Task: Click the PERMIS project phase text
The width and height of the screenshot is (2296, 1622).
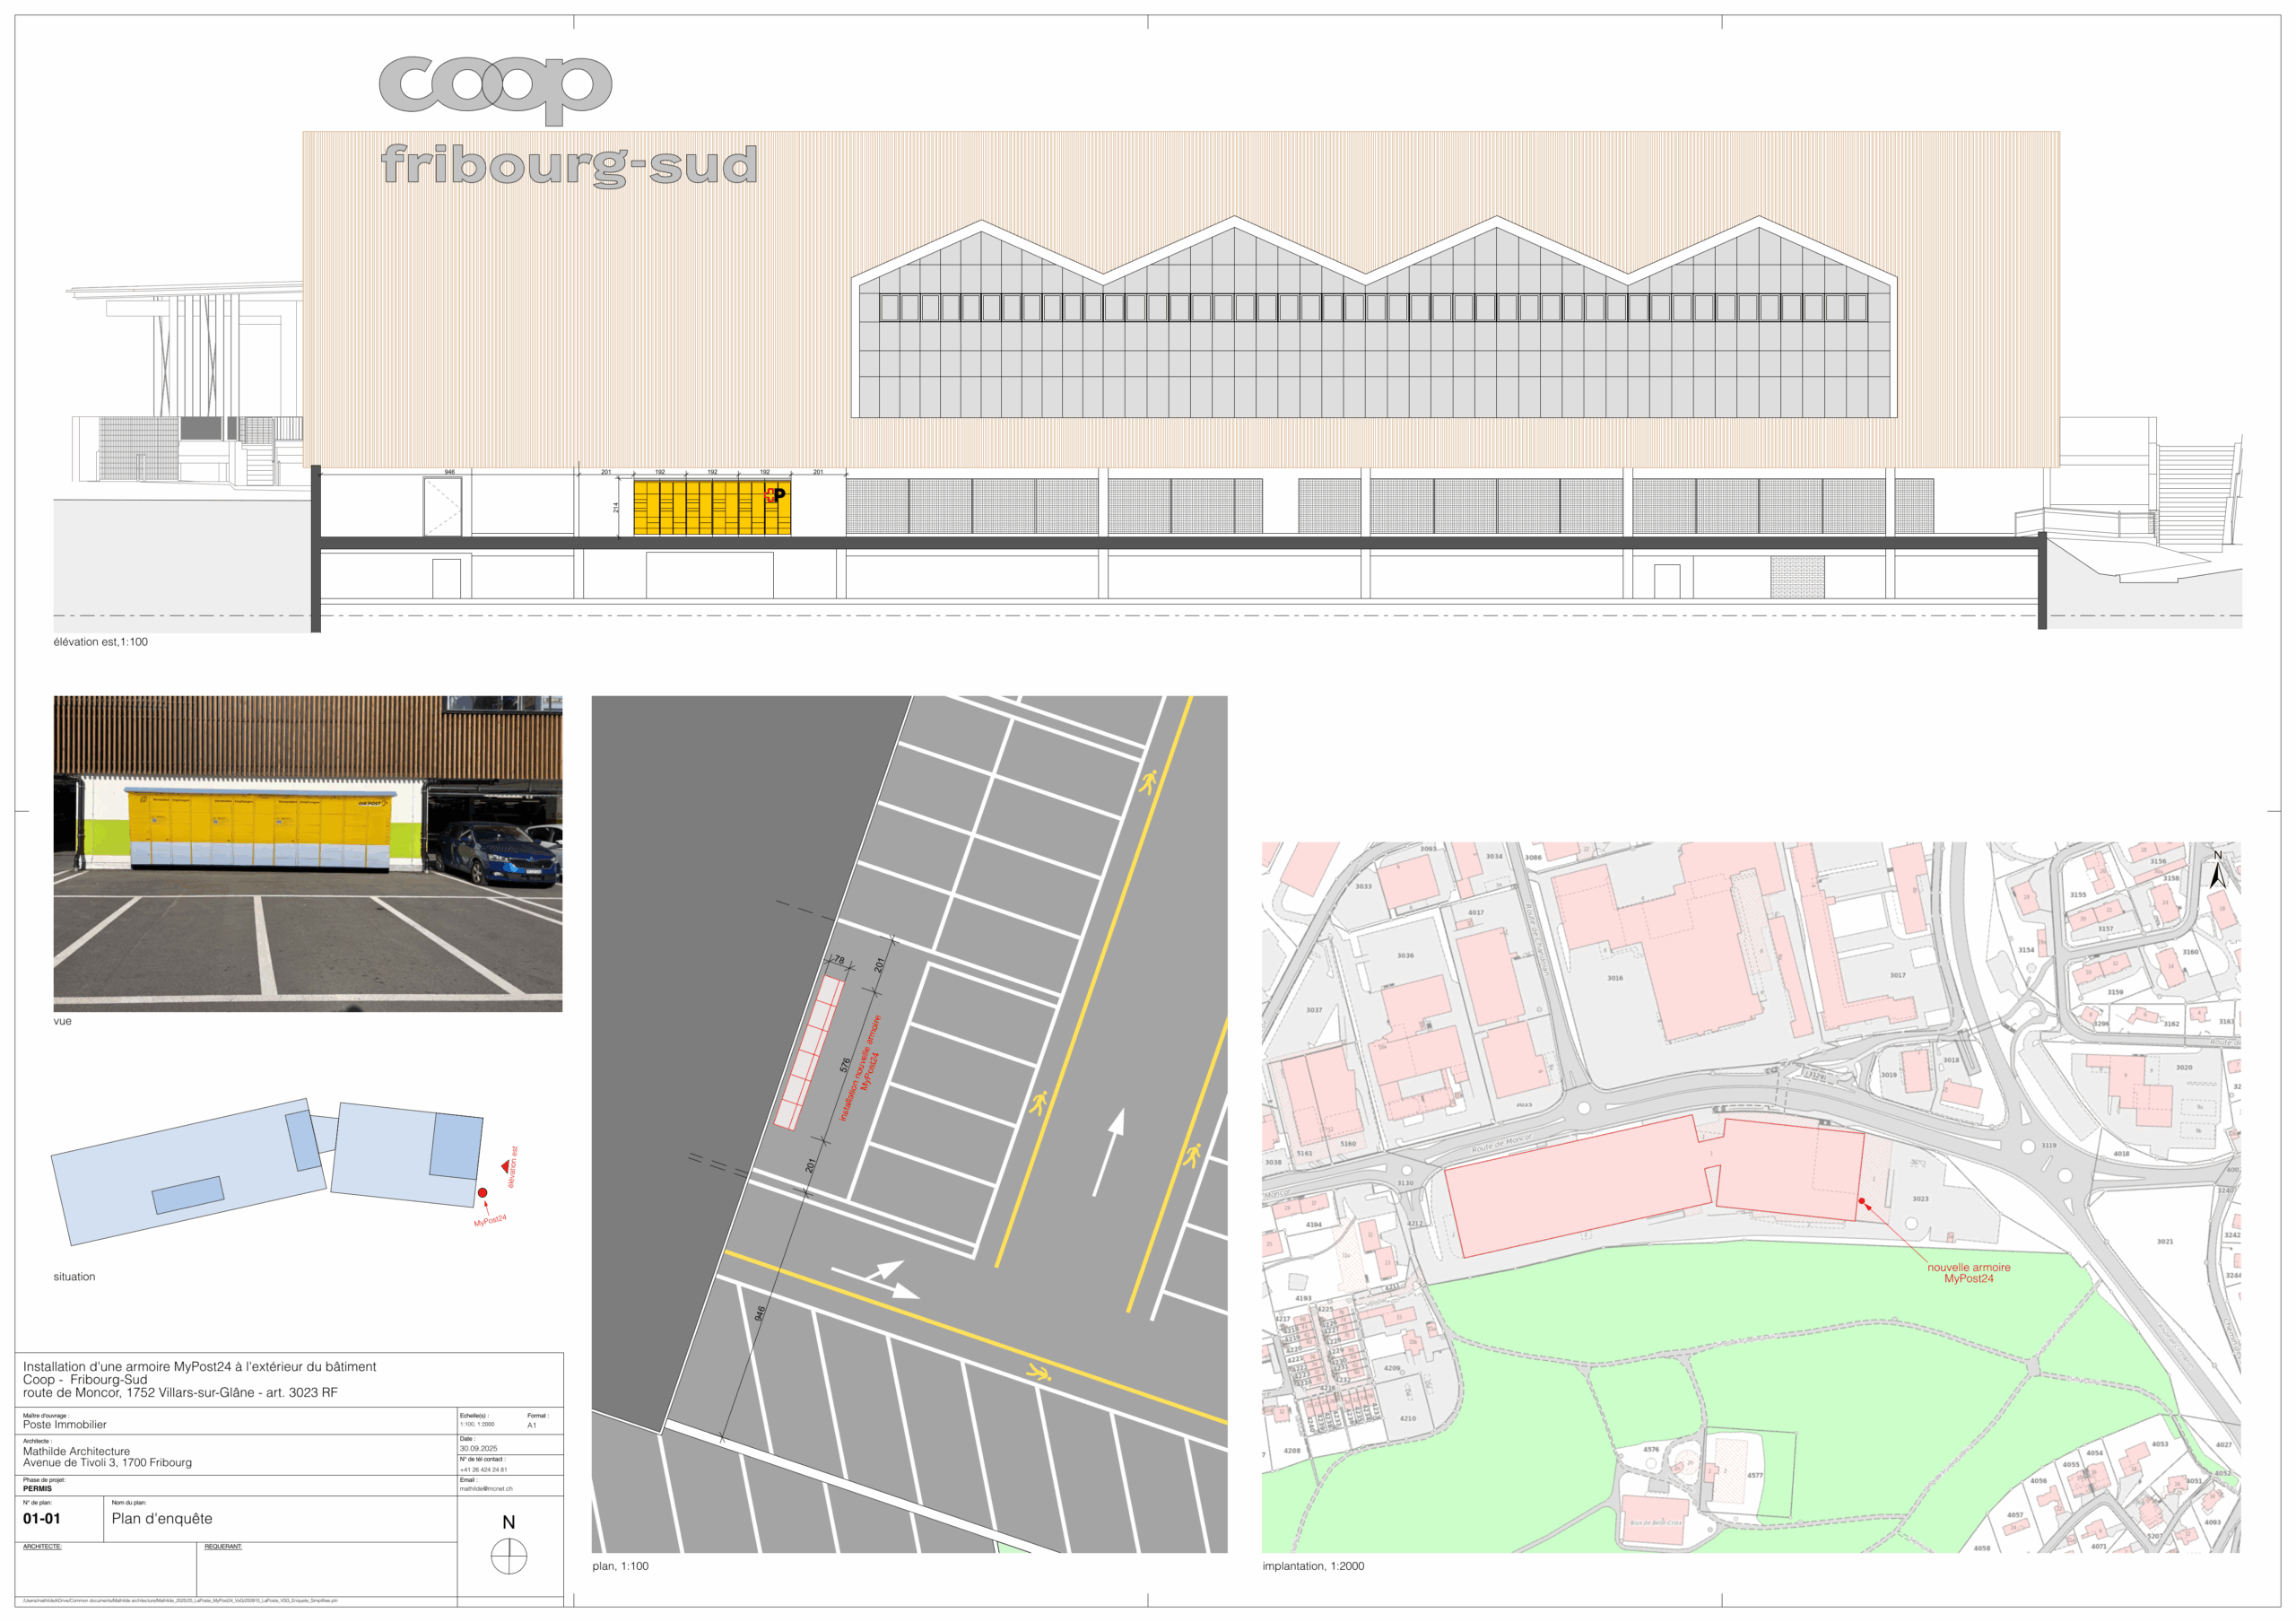Action: [38, 1488]
